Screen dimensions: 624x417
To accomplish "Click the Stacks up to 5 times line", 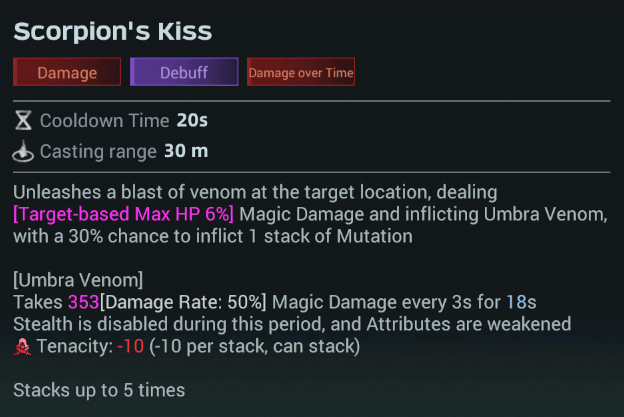I will point(99,390).
